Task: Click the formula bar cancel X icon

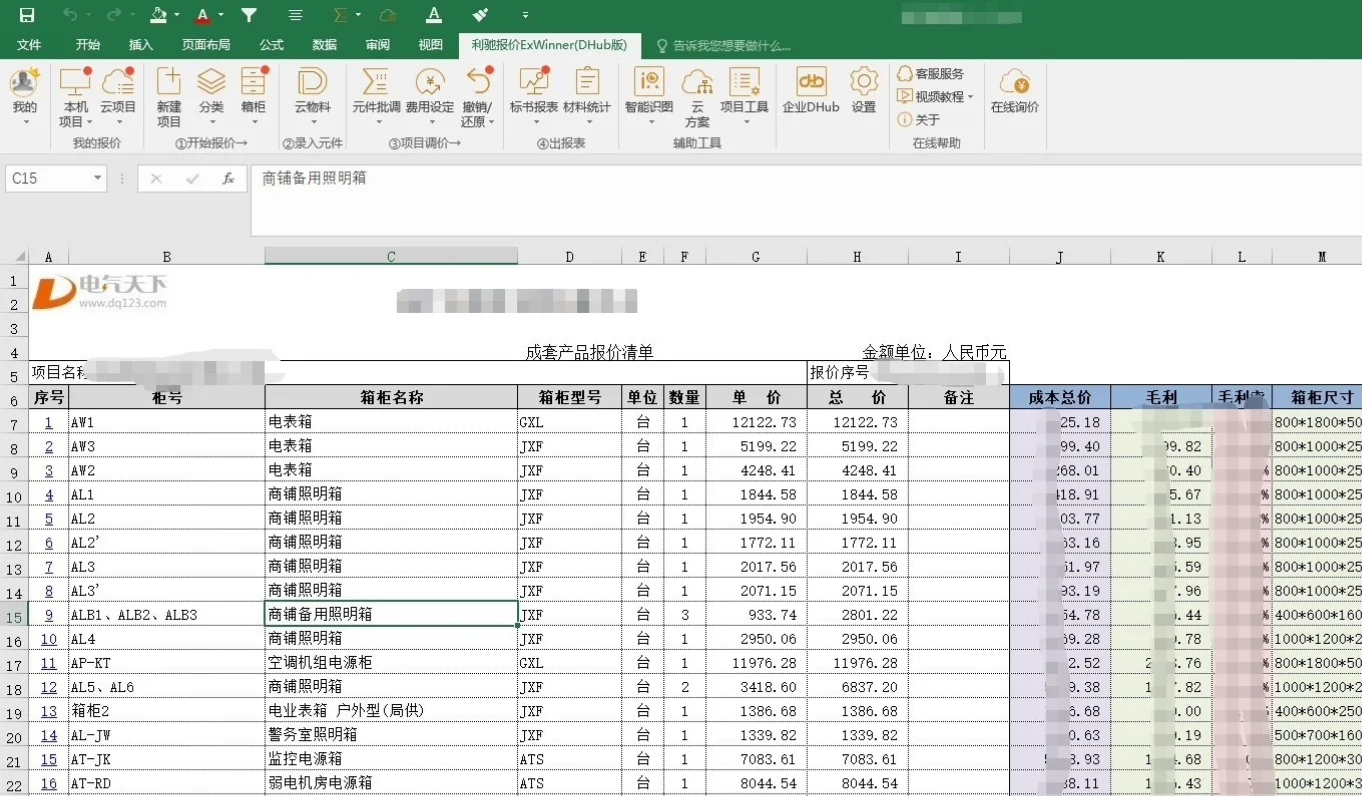Action: 156,179
